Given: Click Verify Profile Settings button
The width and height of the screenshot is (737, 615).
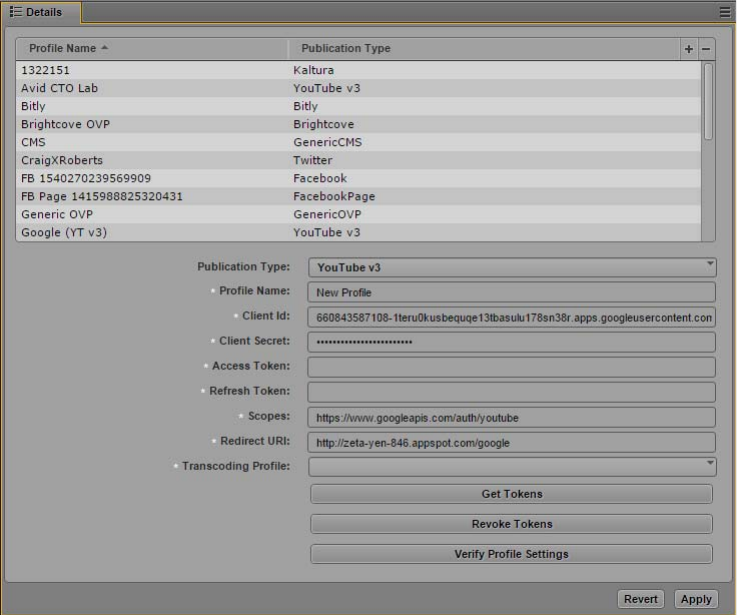Looking at the screenshot, I should [511, 554].
